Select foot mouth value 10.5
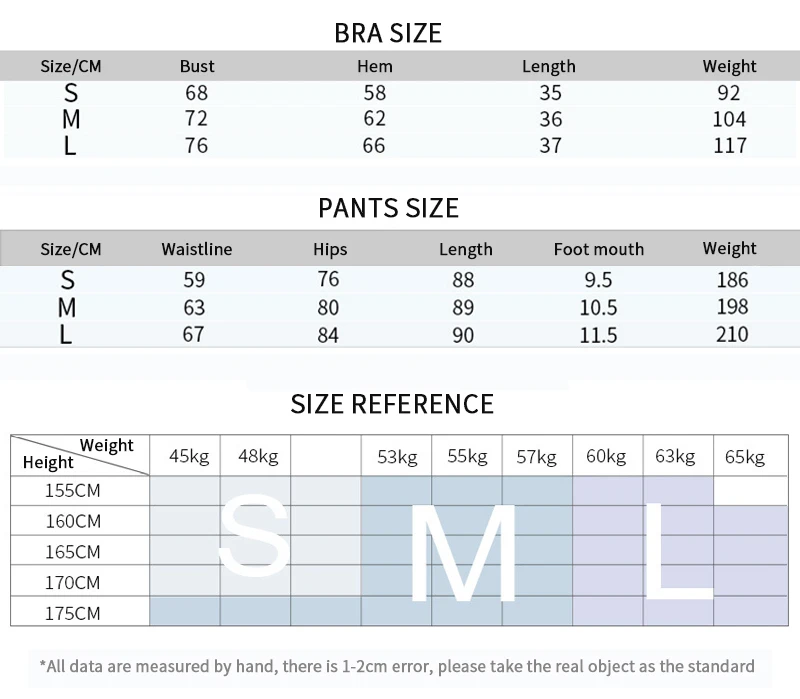 [x=598, y=308]
